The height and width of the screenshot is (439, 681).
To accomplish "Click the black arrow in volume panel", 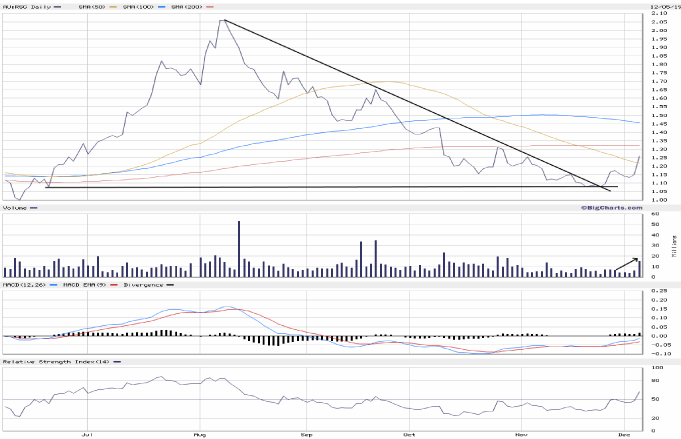I will click(x=629, y=263).
